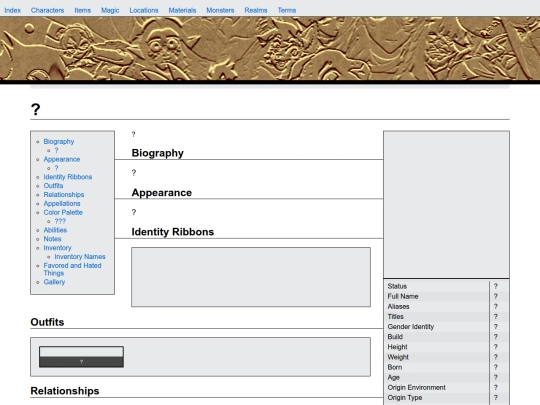Jump to Color Palette in contents list
The width and height of the screenshot is (540, 405).
63,212
